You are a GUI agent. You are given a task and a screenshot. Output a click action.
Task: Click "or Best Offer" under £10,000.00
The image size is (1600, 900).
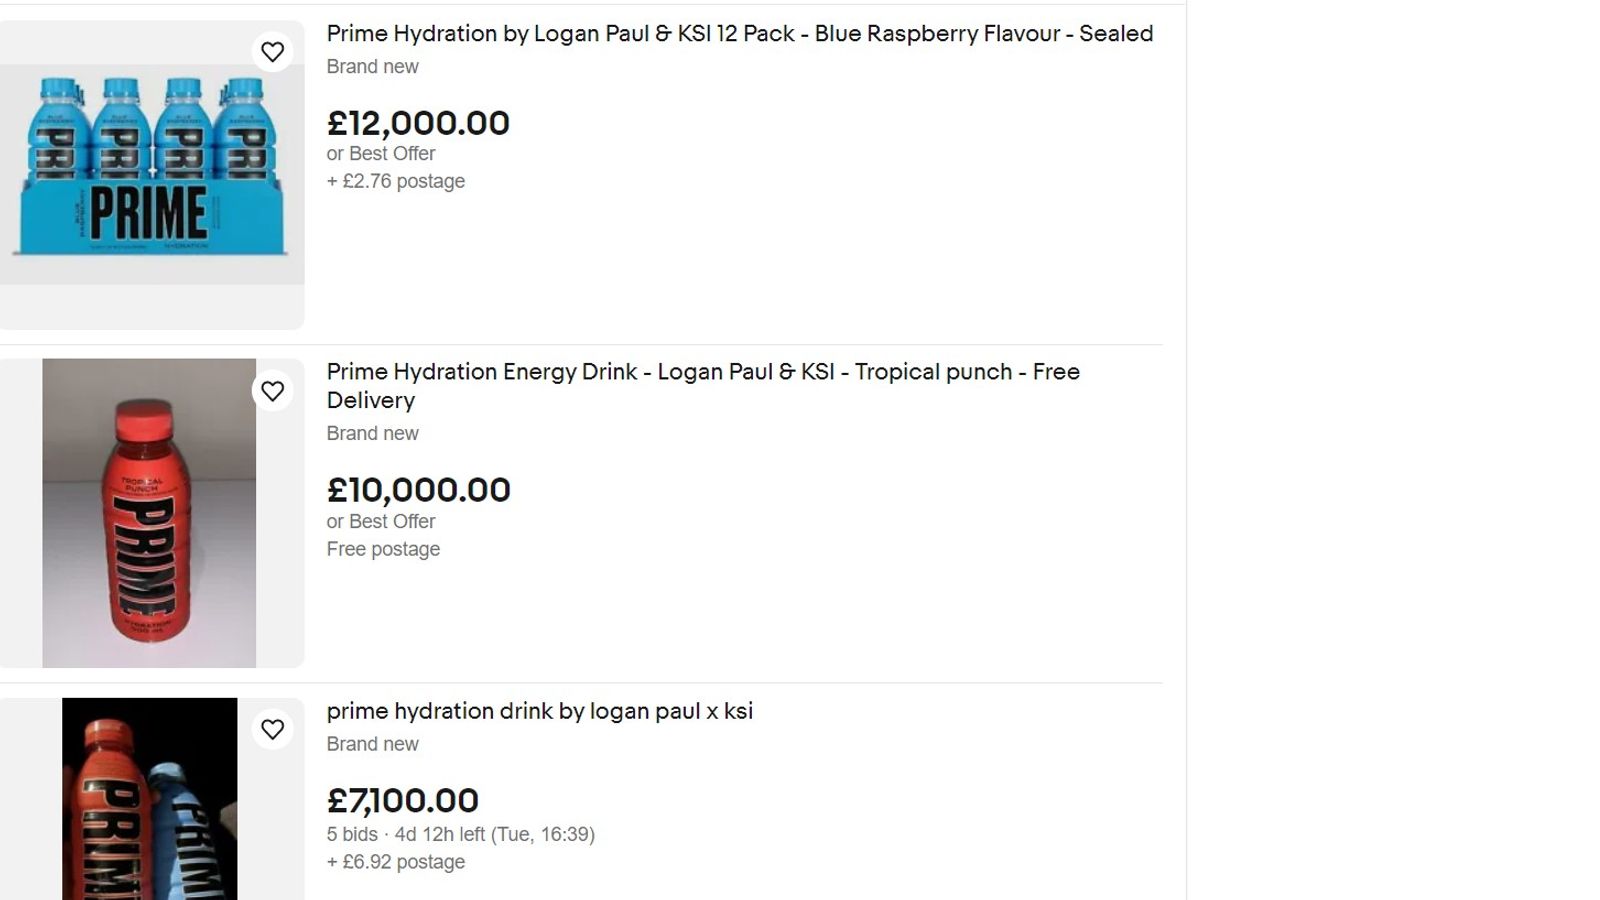click(381, 522)
